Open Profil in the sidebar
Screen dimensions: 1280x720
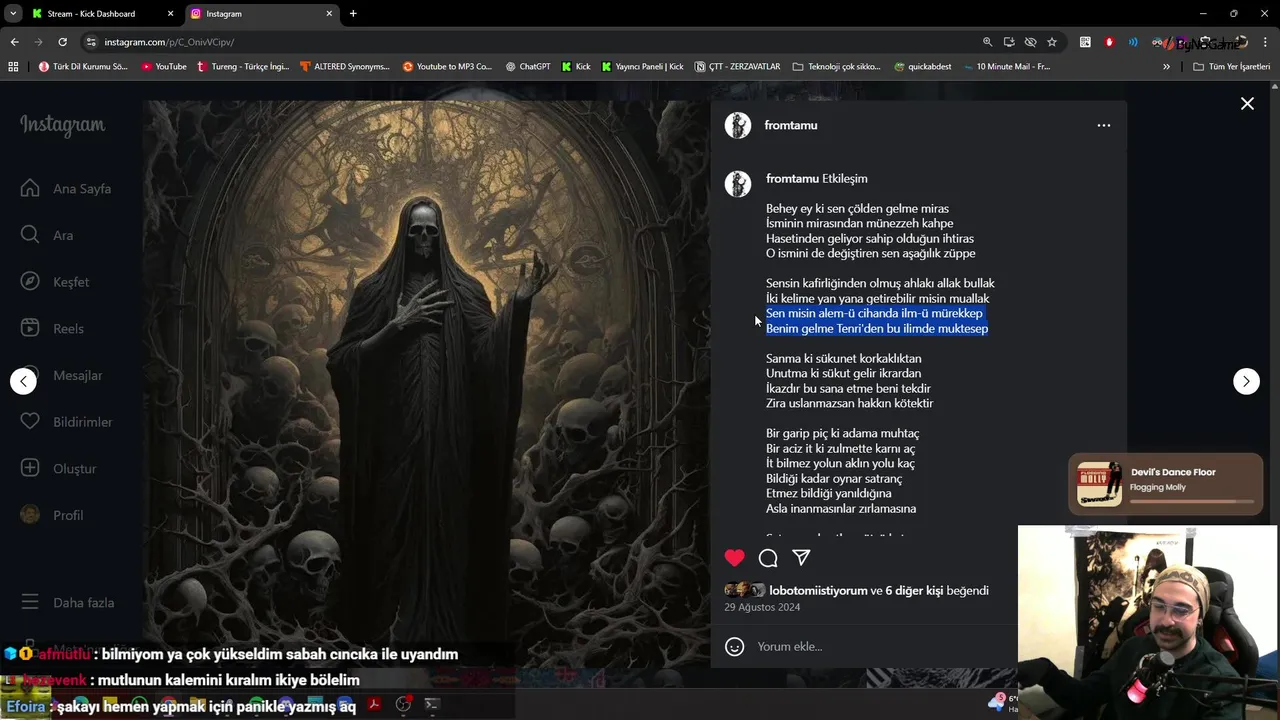pos(52,515)
